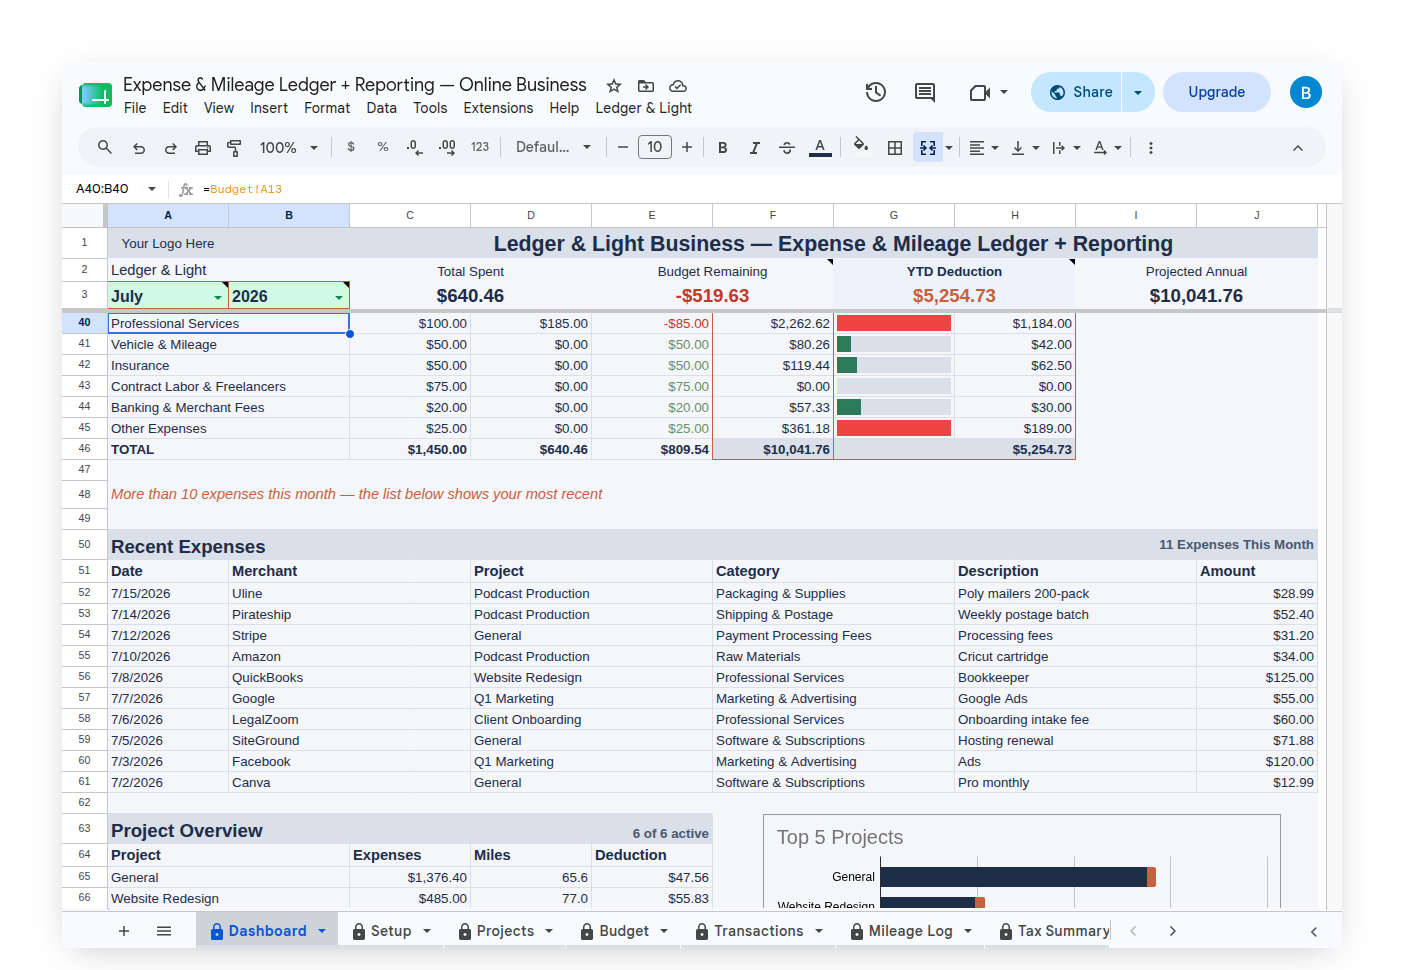Screen dimensions: 1404x970
Task: Switch to the Projects tab
Action: pos(505,931)
